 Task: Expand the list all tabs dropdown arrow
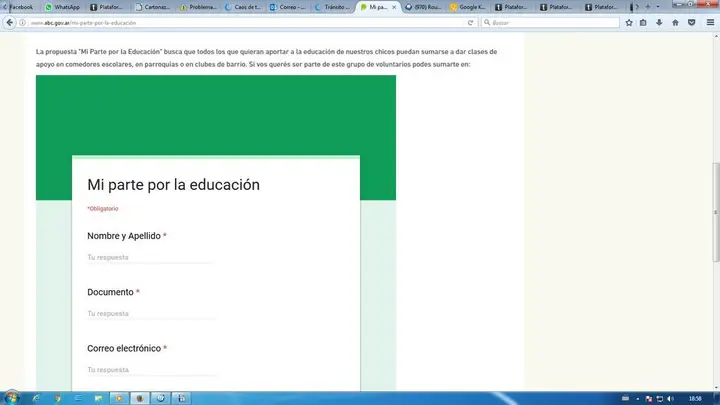pyautogui.click(x=658, y=7)
